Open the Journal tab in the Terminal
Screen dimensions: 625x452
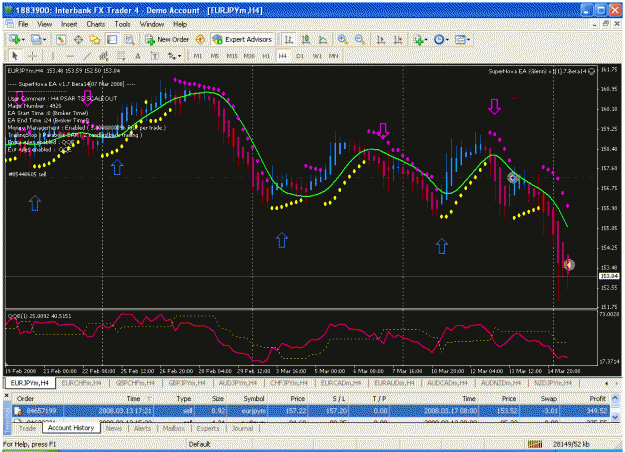pos(242,428)
